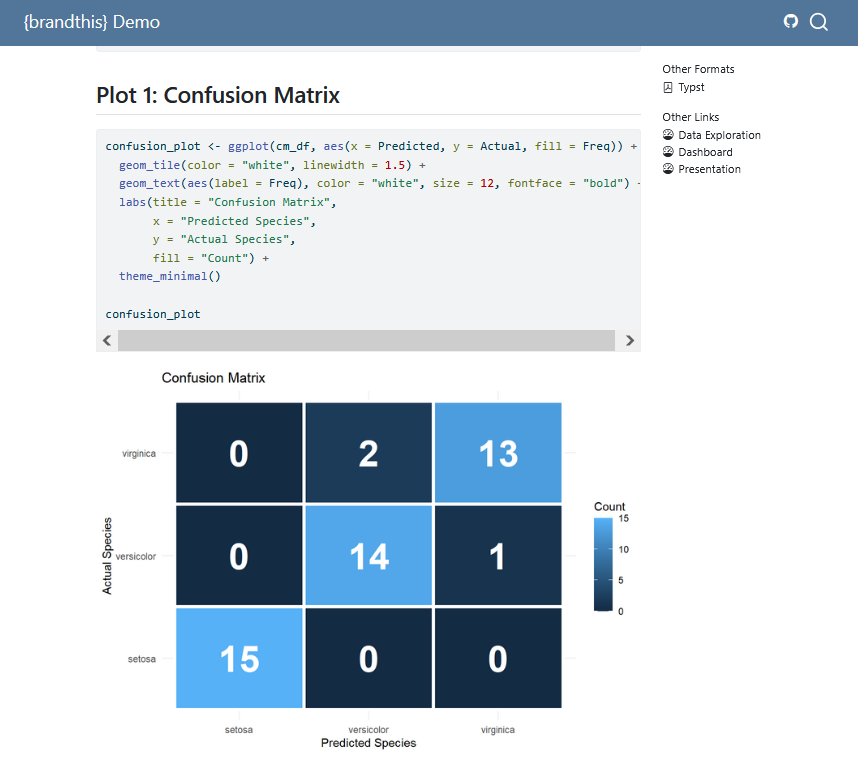Viewport: 858px width, 760px height.
Task: Click the search magnifier icon
Action: coord(819,22)
